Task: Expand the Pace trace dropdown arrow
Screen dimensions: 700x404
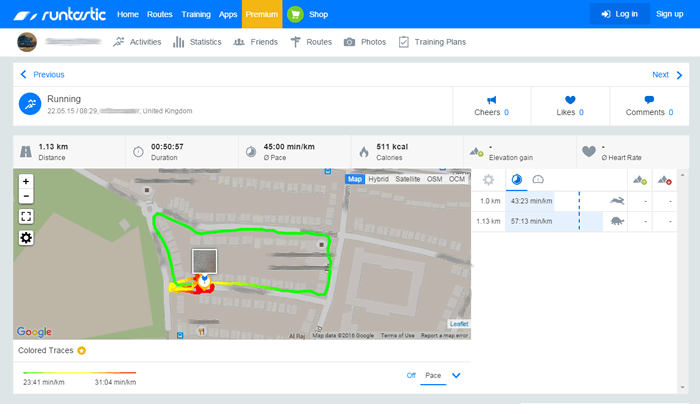Action: pos(456,376)
